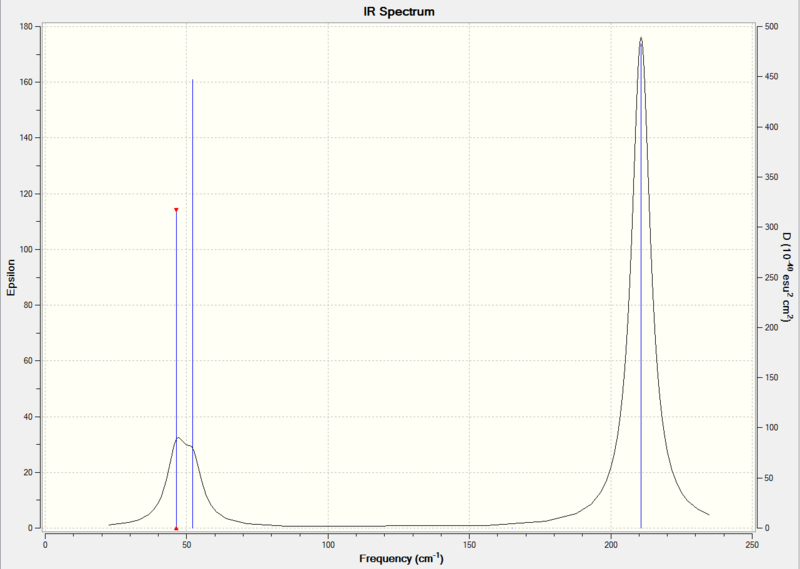Select the blue vibration line near 210 cm-1
Screen dimensions: 800x569
pyautogui.click(x=641, y=286)
